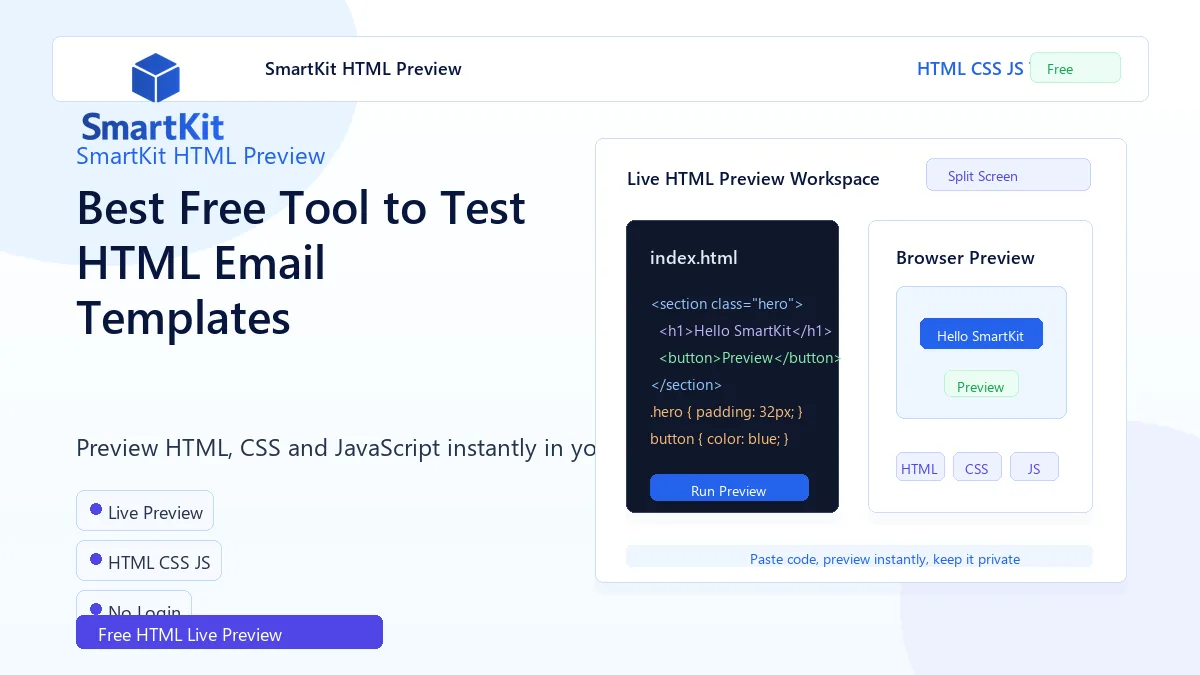Click the Split Screen button
1200x675 pixels.
pos(1008,175)
